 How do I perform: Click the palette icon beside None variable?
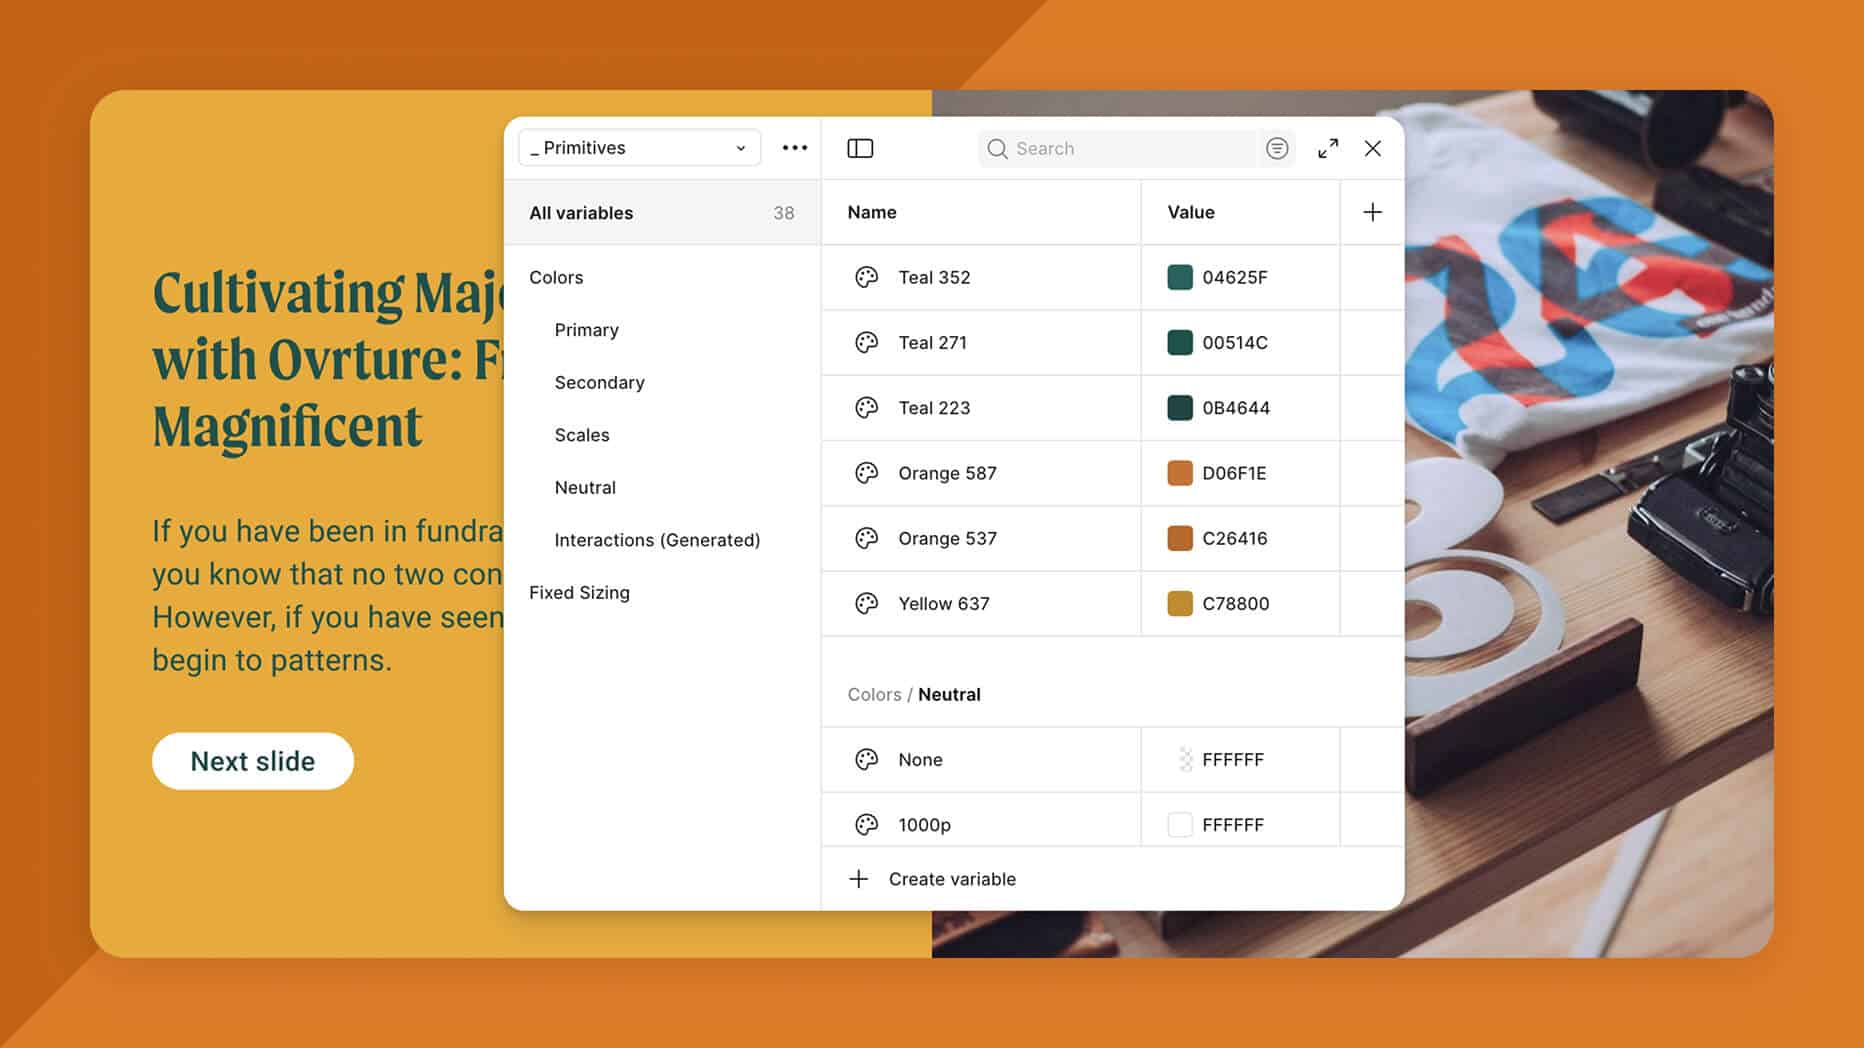(x=866, y=759)
